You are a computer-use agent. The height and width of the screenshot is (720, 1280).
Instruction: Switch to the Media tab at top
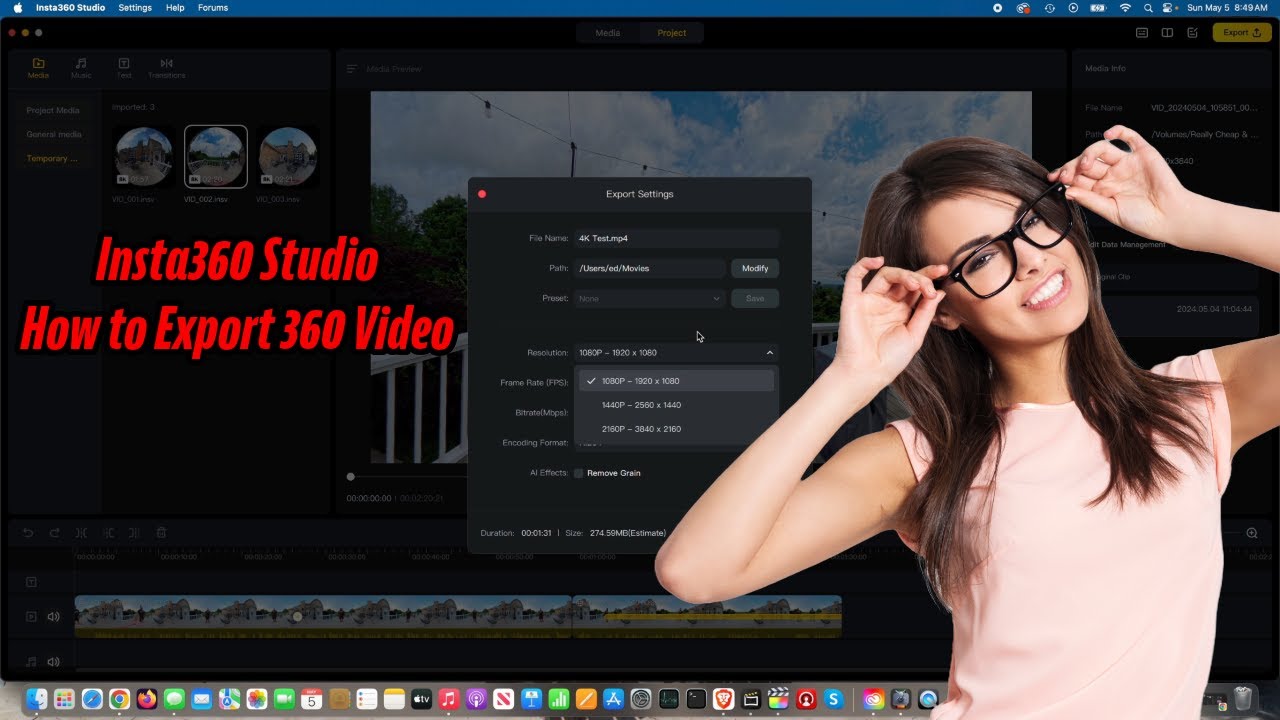pos(608,33)
